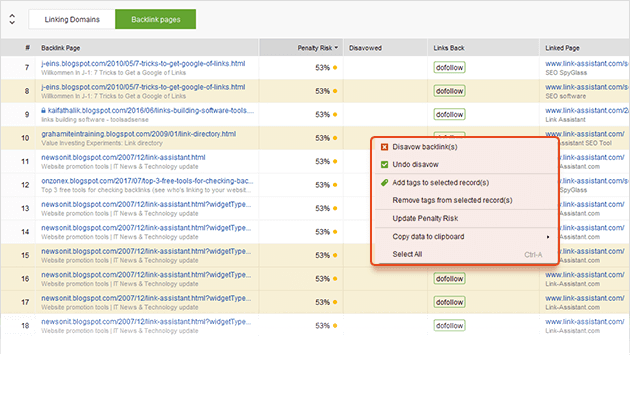This screenshot has height=399, width=630.
Task: Open the grahamiteintraining.blogspot.com link-directory link
Action: [x=139, y=134]
